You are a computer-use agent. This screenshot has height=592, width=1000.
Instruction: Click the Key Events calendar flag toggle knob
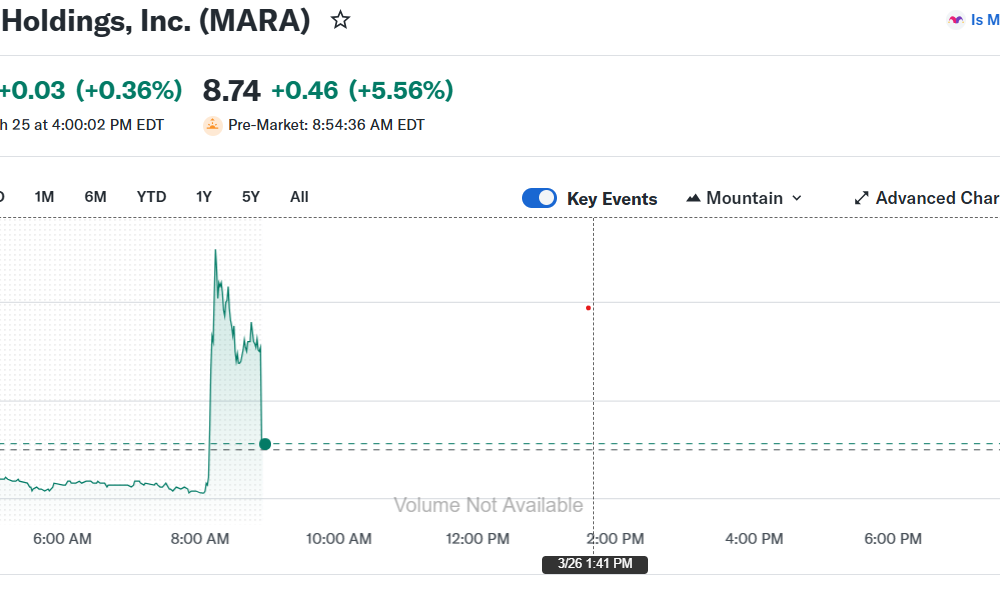[x=547, y=198]
